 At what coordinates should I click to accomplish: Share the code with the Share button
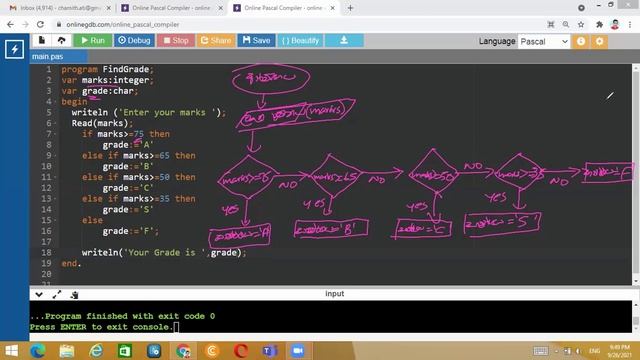[216, 40]
